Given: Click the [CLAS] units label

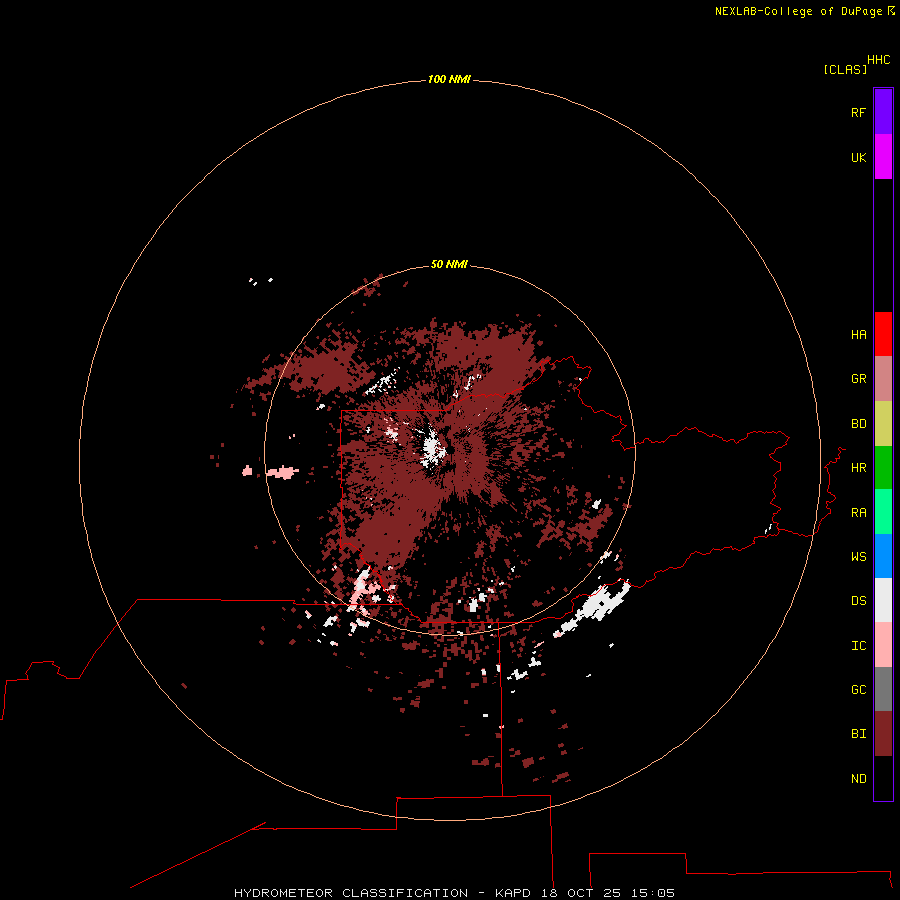Looking at the screenshot, I should (x=844, y=69).
